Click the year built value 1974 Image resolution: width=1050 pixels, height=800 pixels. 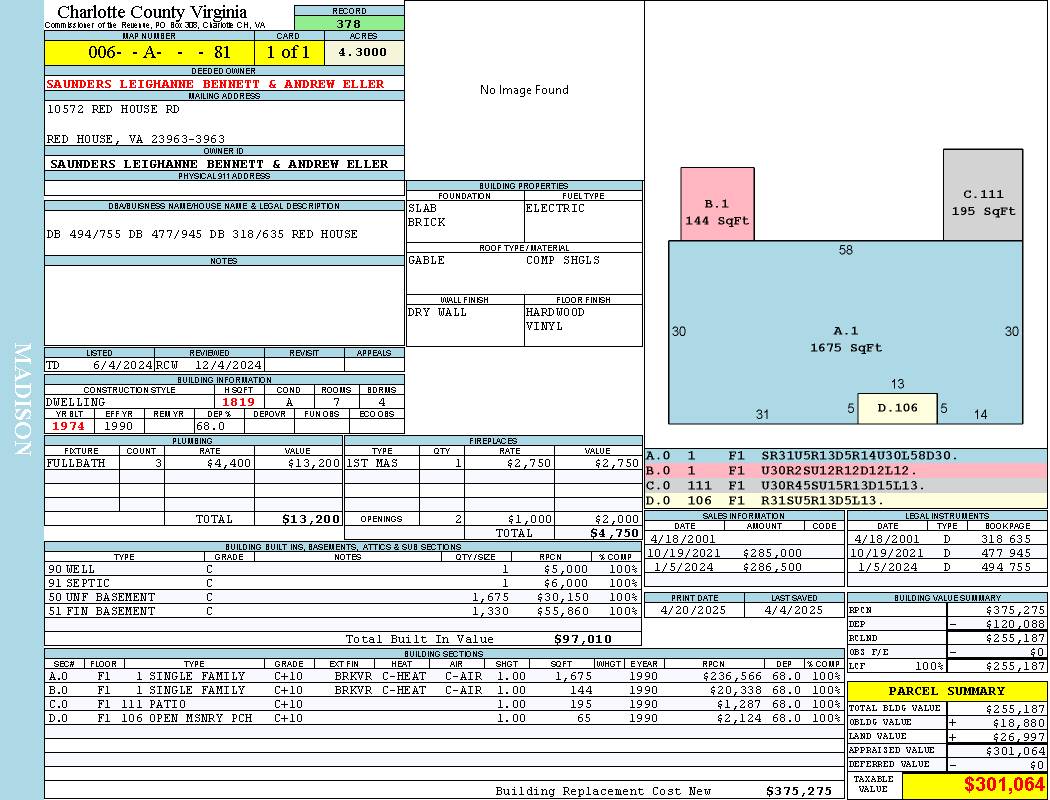(x=68, y=426)
